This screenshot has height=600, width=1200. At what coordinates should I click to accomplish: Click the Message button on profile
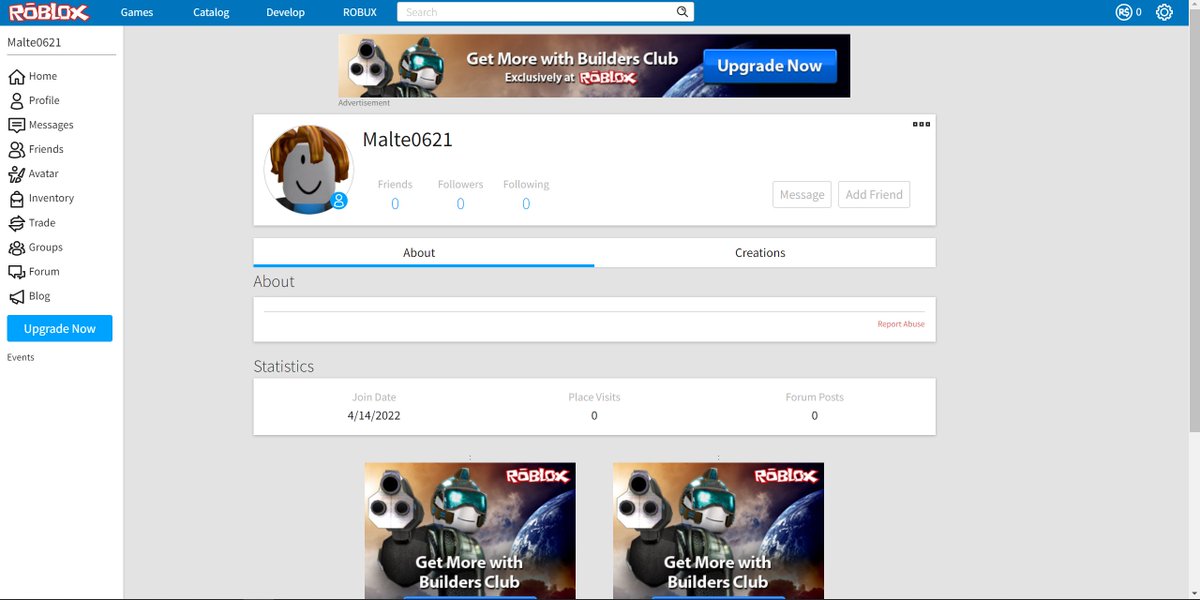[x=802, y=194]
